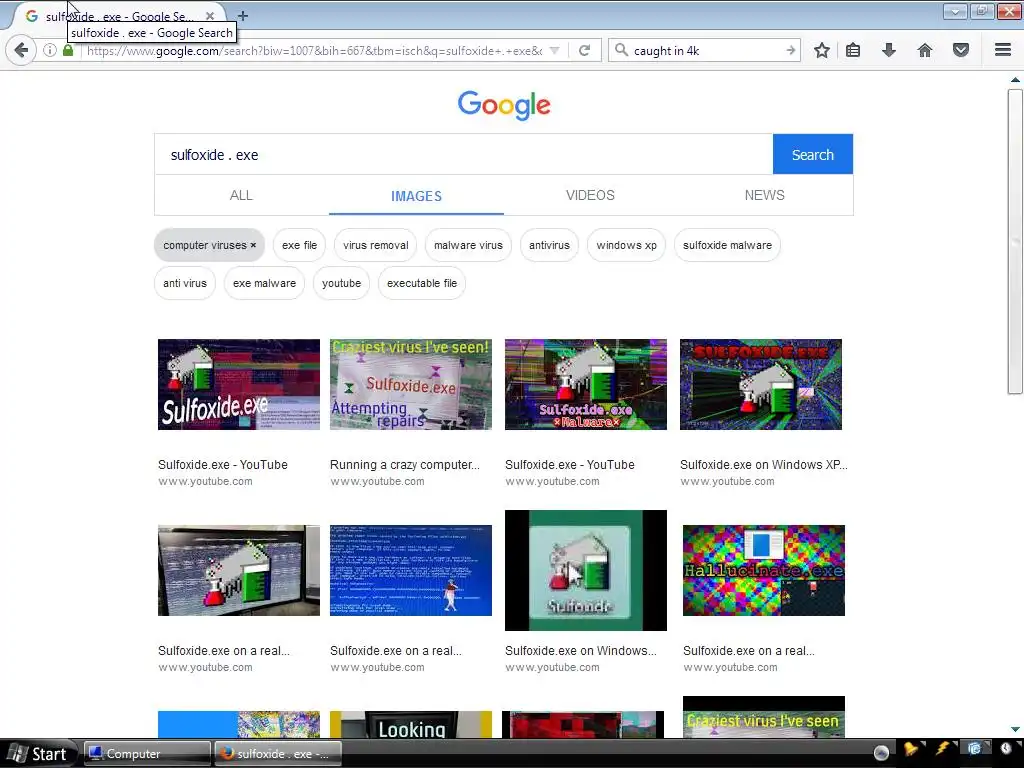The width and height of the screenshot is (1024, 768).
Task: Focus the Google search input field
Action: click(463, 154)
